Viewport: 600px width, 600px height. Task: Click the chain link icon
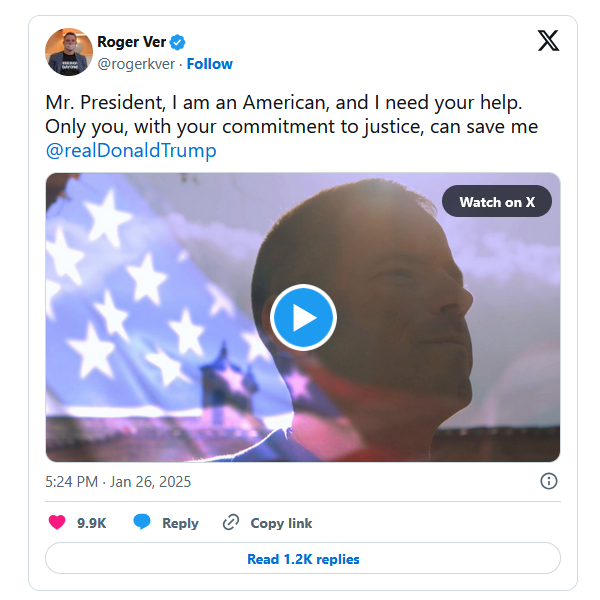pyautogui.click(x=231, y=523)
